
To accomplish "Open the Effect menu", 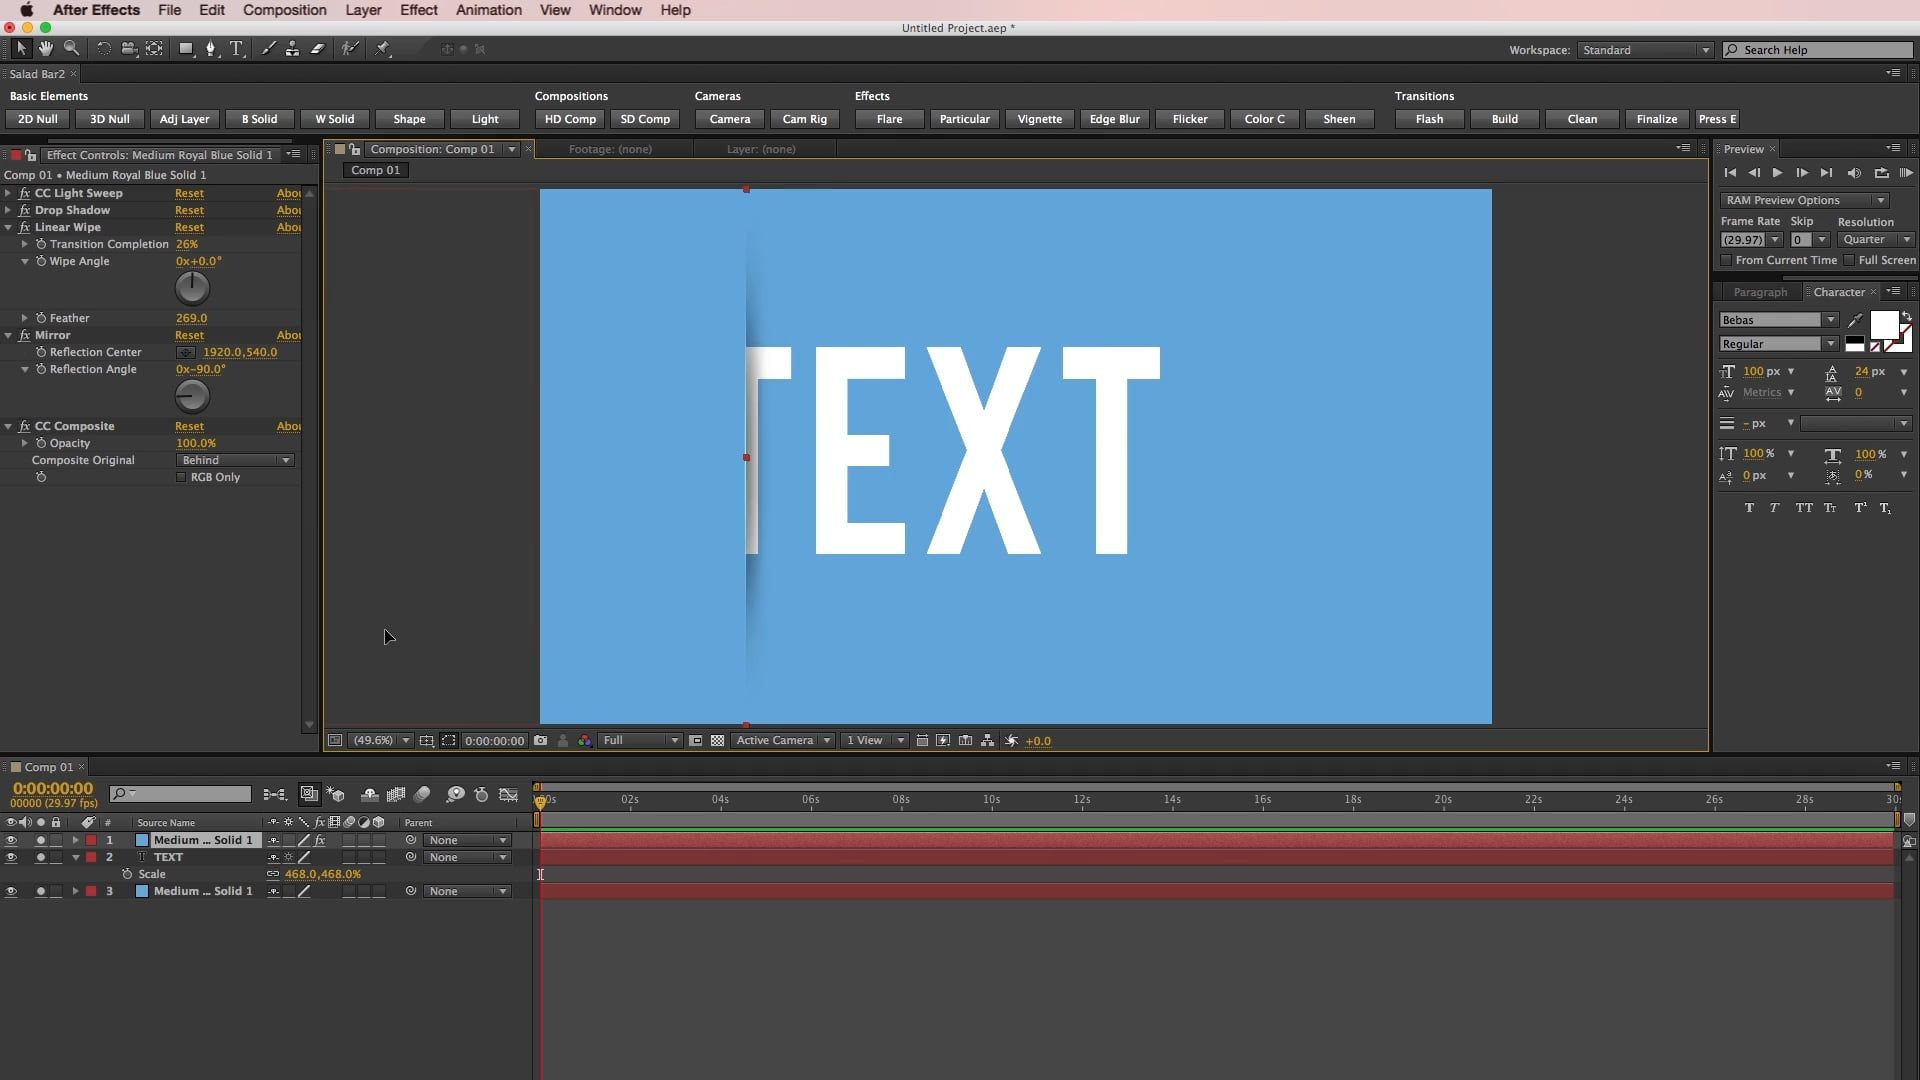I will pyautogui.click(x=418, y=10).
